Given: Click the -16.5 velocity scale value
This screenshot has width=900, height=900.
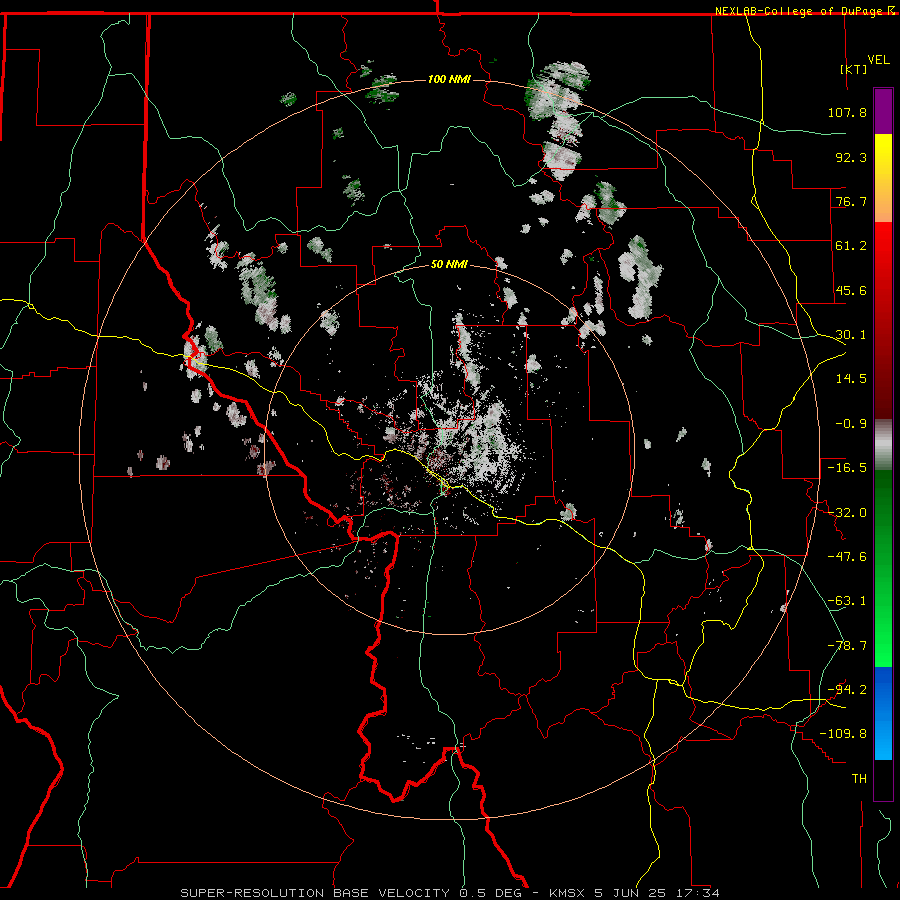Looking at the screenshot, I should point(847,468).
